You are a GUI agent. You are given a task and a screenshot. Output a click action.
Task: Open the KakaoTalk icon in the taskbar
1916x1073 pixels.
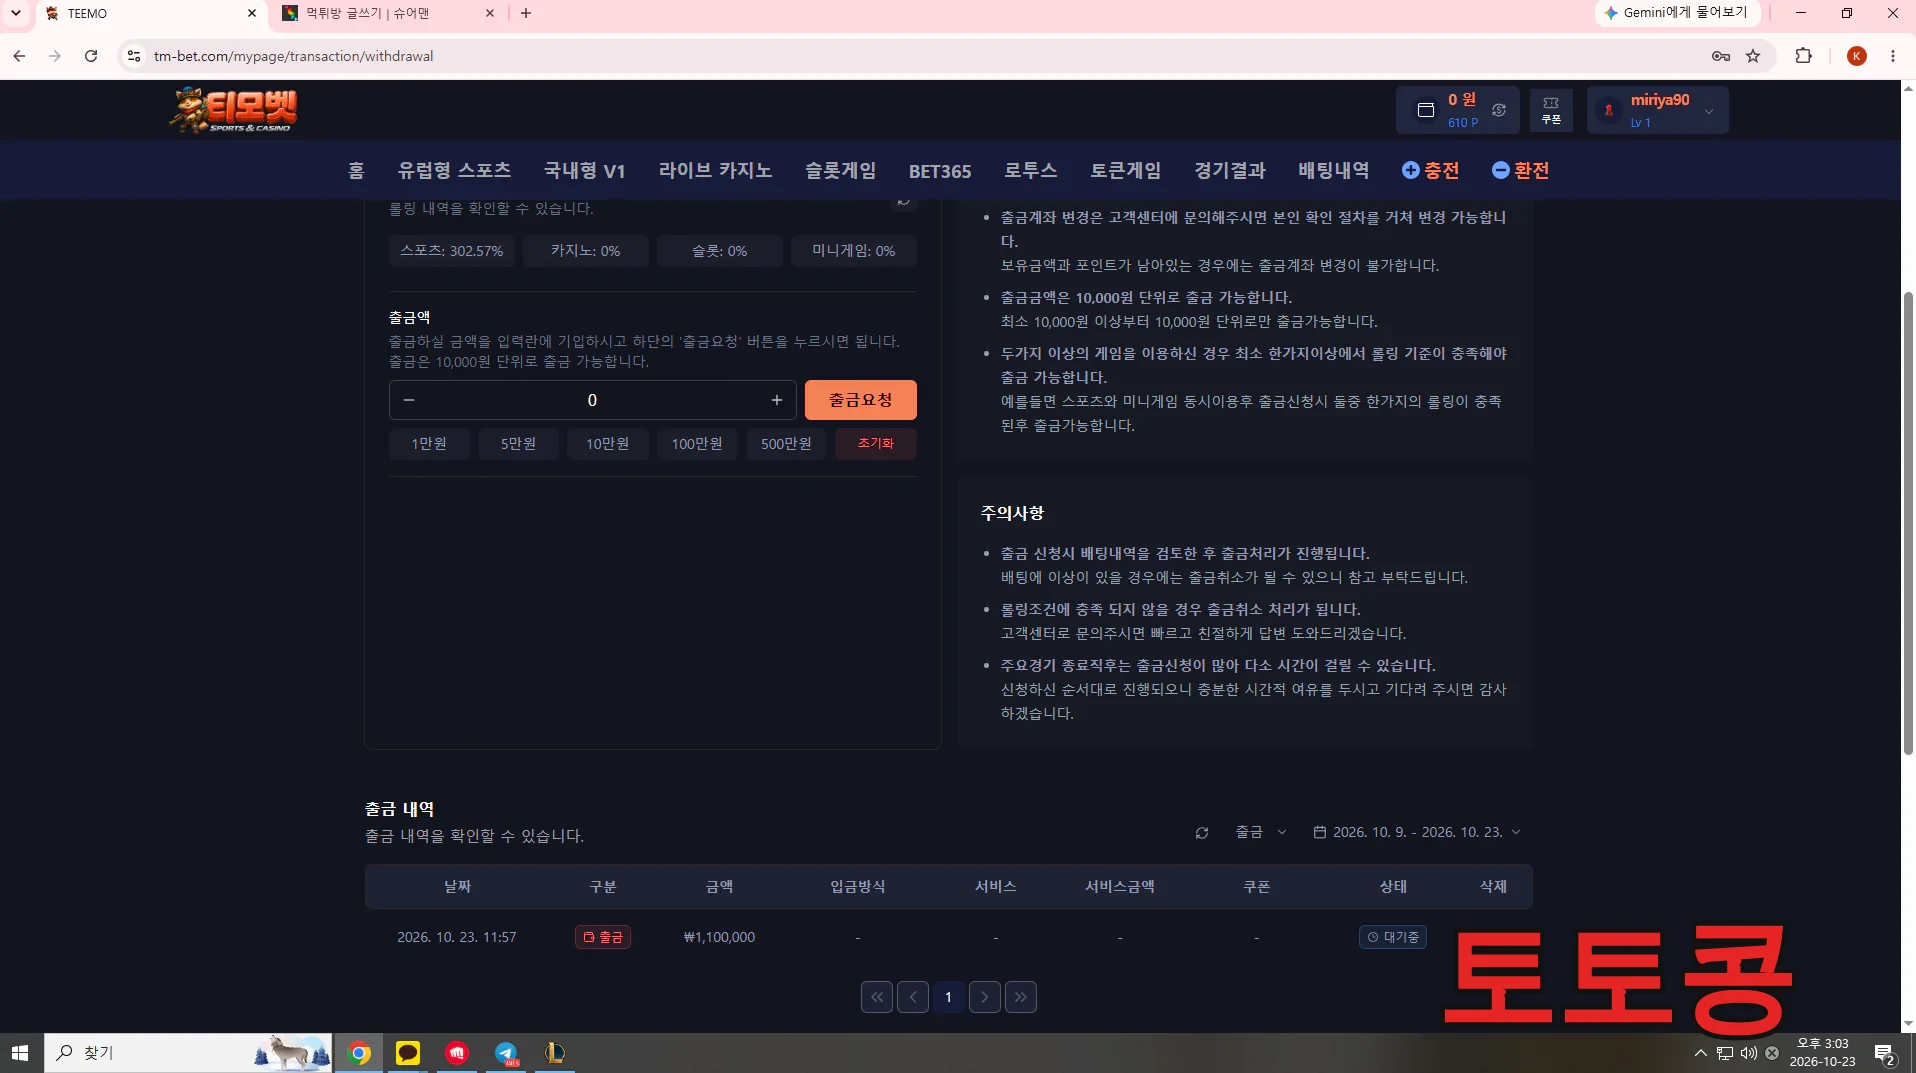click(x=408, y=1053)
